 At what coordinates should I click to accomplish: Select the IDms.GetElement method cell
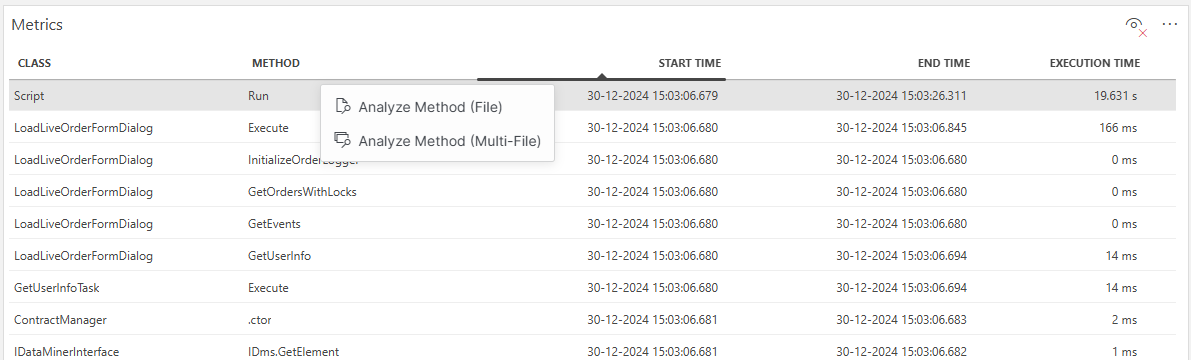tap(293, 352)
